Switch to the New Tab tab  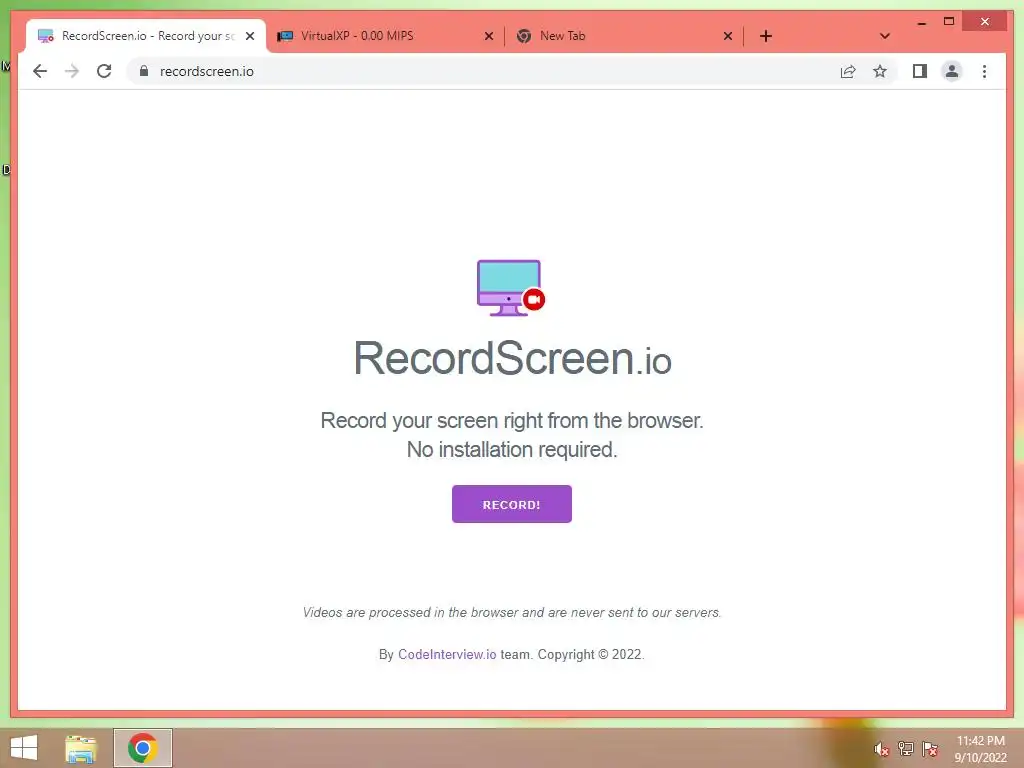coord(624,36)
